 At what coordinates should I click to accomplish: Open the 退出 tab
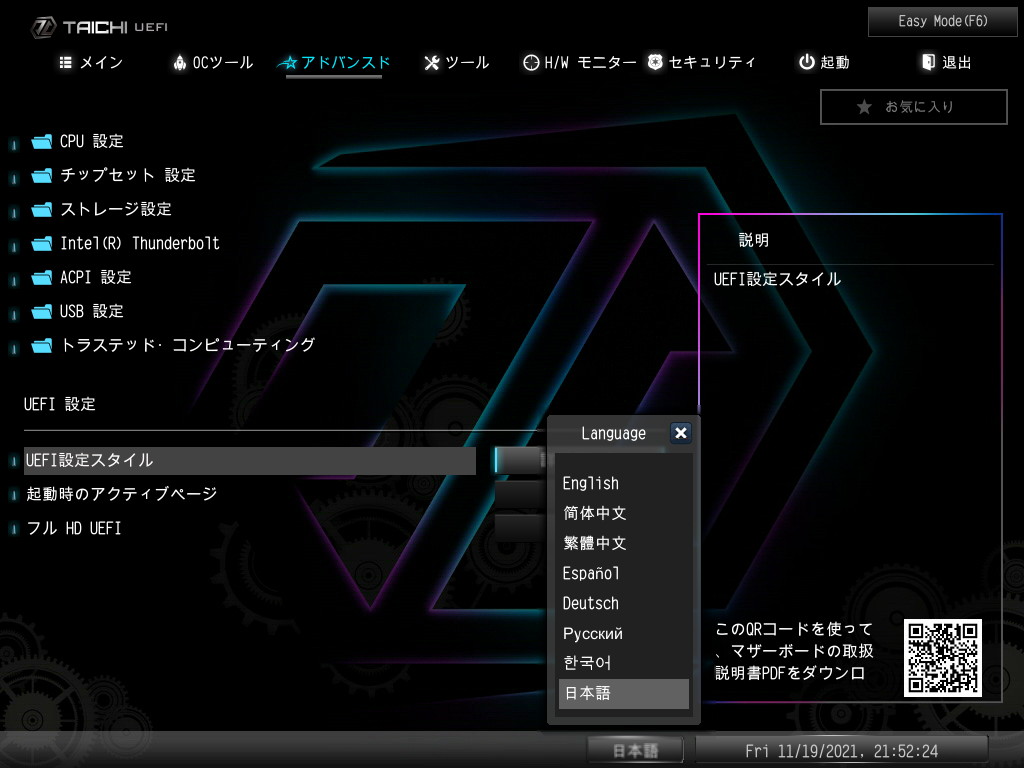[947, 63]
